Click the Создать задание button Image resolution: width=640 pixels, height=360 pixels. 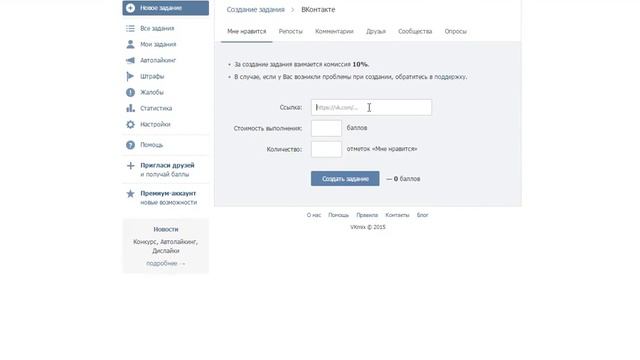click(345, 178)
